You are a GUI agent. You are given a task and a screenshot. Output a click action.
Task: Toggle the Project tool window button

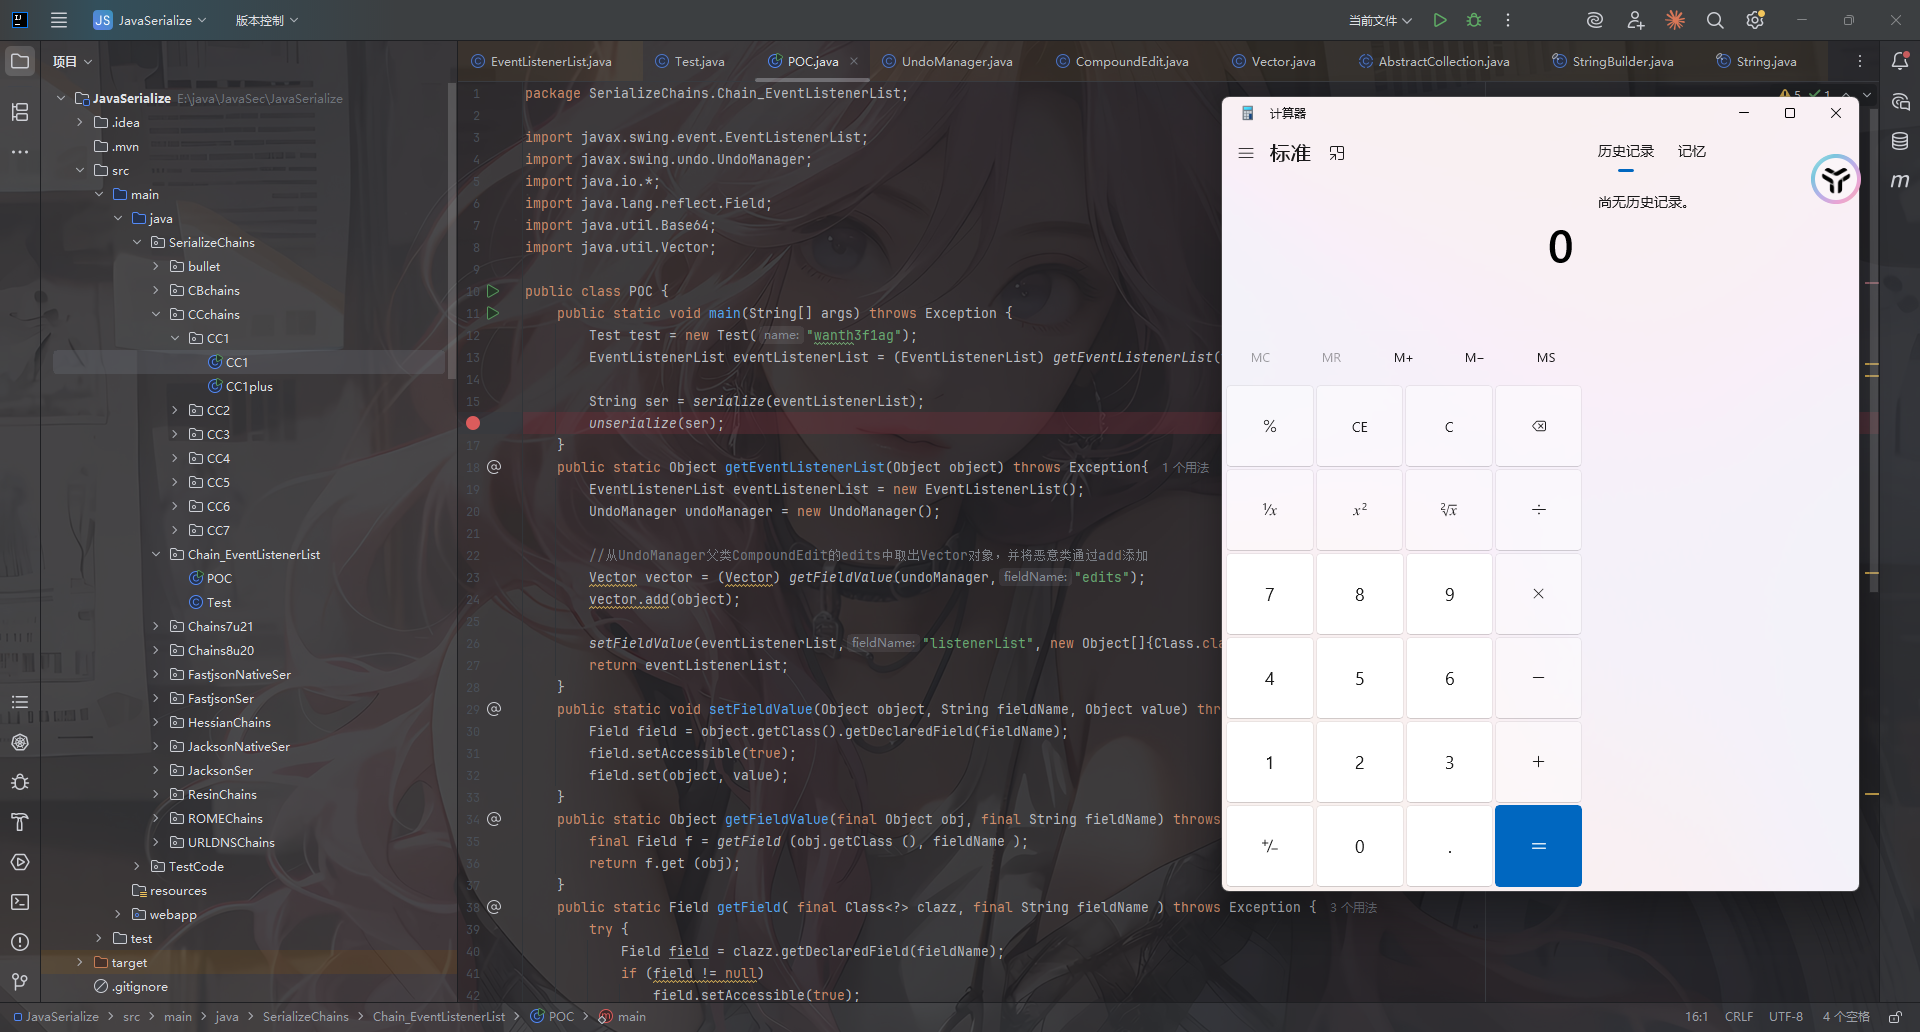pos(20,61)
